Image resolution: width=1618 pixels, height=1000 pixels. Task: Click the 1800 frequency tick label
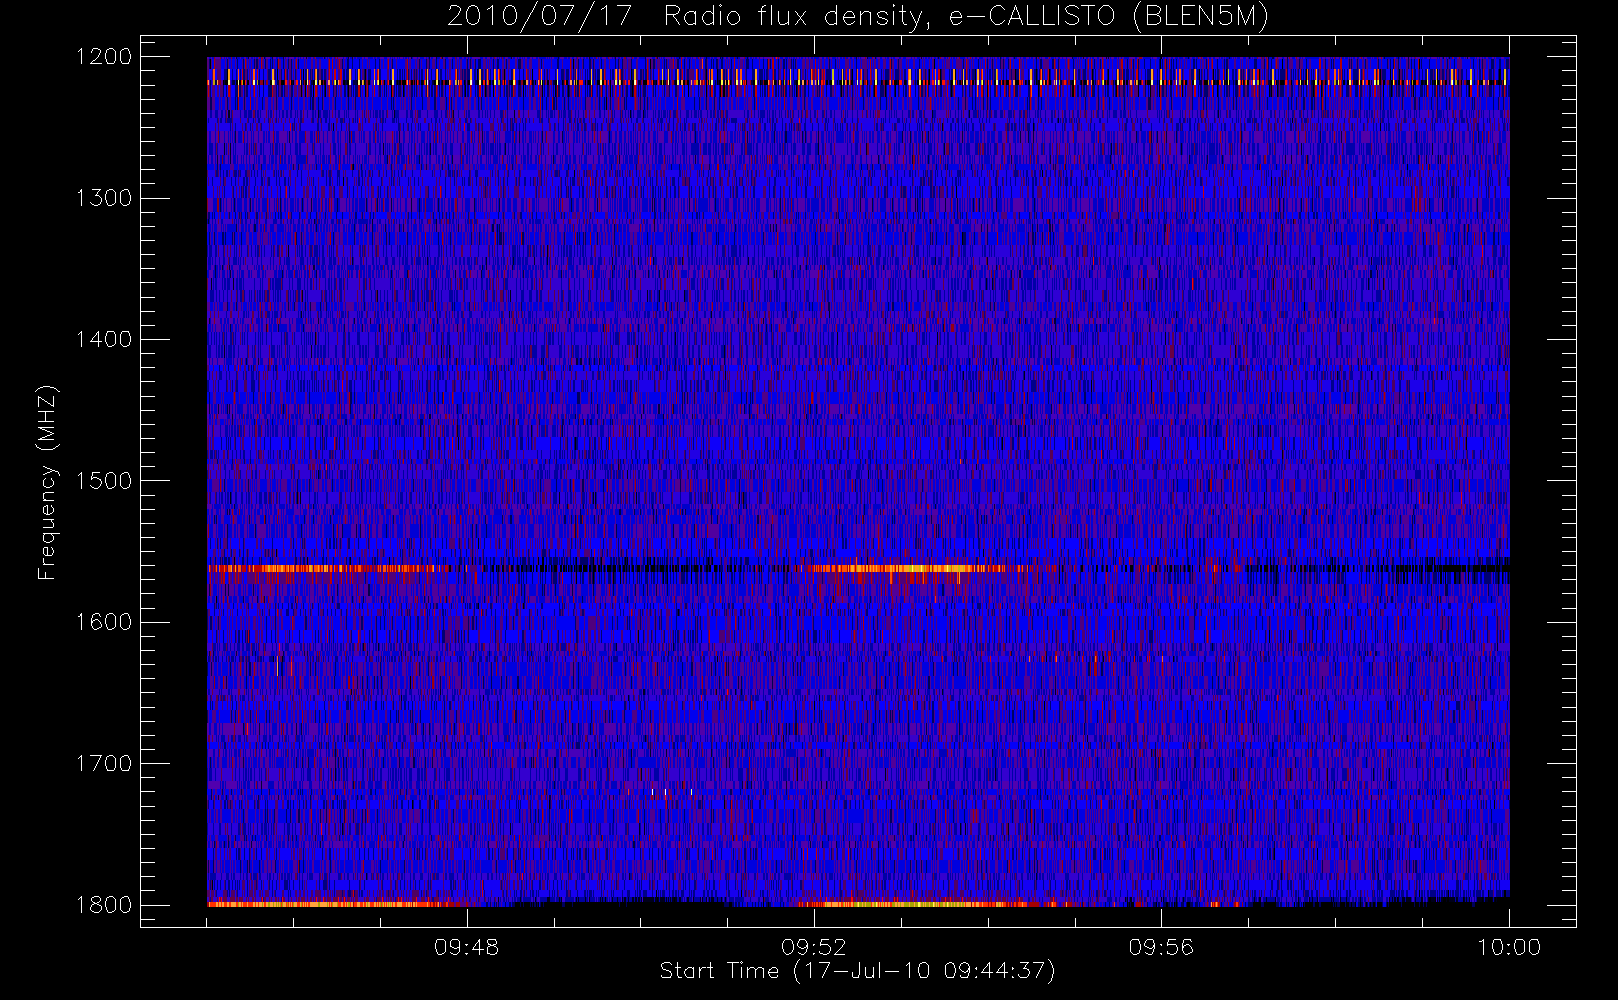click(104, 905)
